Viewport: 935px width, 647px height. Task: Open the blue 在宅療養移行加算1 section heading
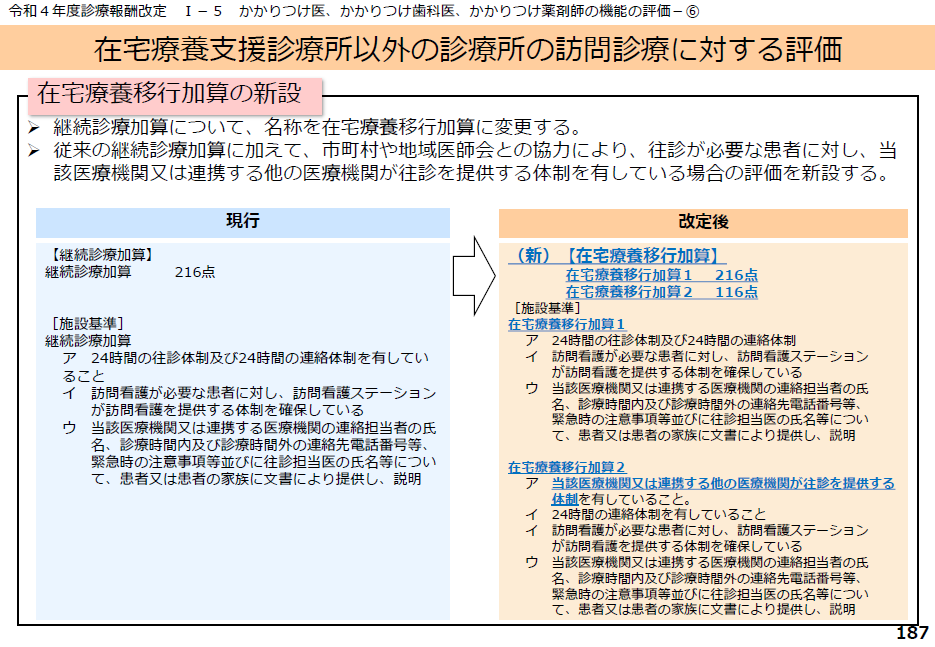[x=566, y=324]
